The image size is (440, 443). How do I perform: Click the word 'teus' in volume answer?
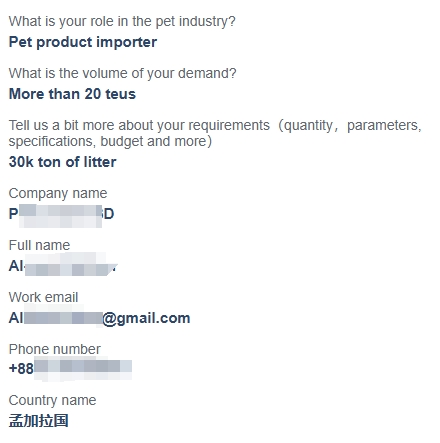click(x=121, y=94)
